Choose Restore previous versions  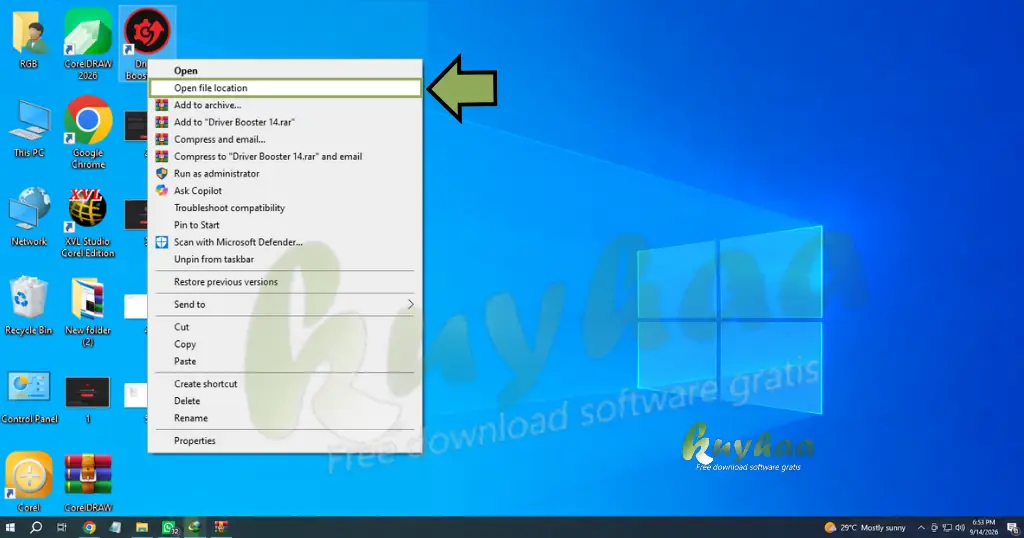285,282
